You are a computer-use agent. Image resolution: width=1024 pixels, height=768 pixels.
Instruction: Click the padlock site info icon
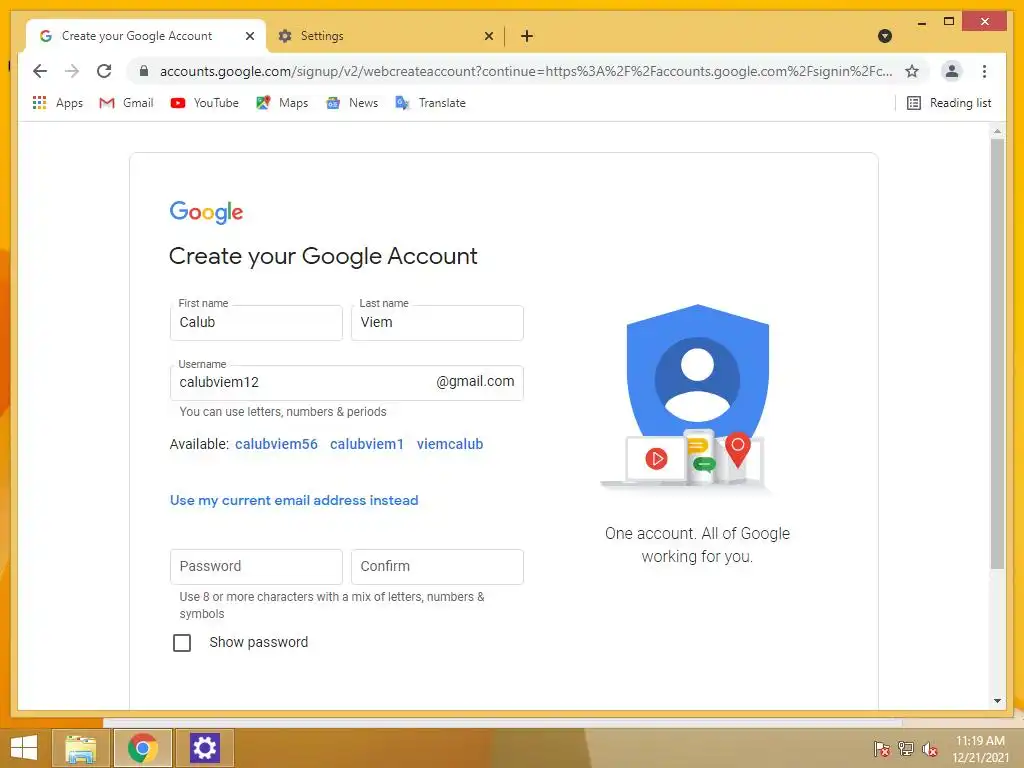pos(144,71)
